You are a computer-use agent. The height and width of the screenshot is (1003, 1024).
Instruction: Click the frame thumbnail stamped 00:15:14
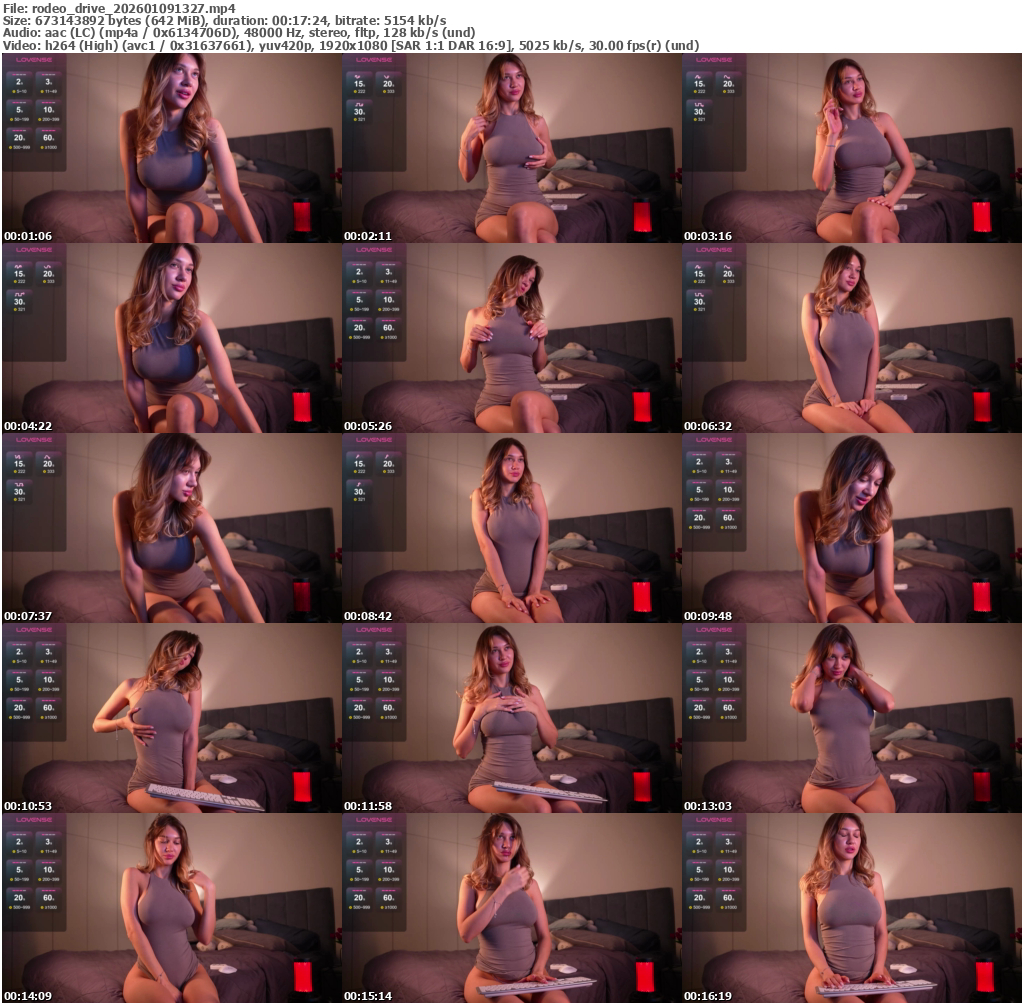point(511,908)
